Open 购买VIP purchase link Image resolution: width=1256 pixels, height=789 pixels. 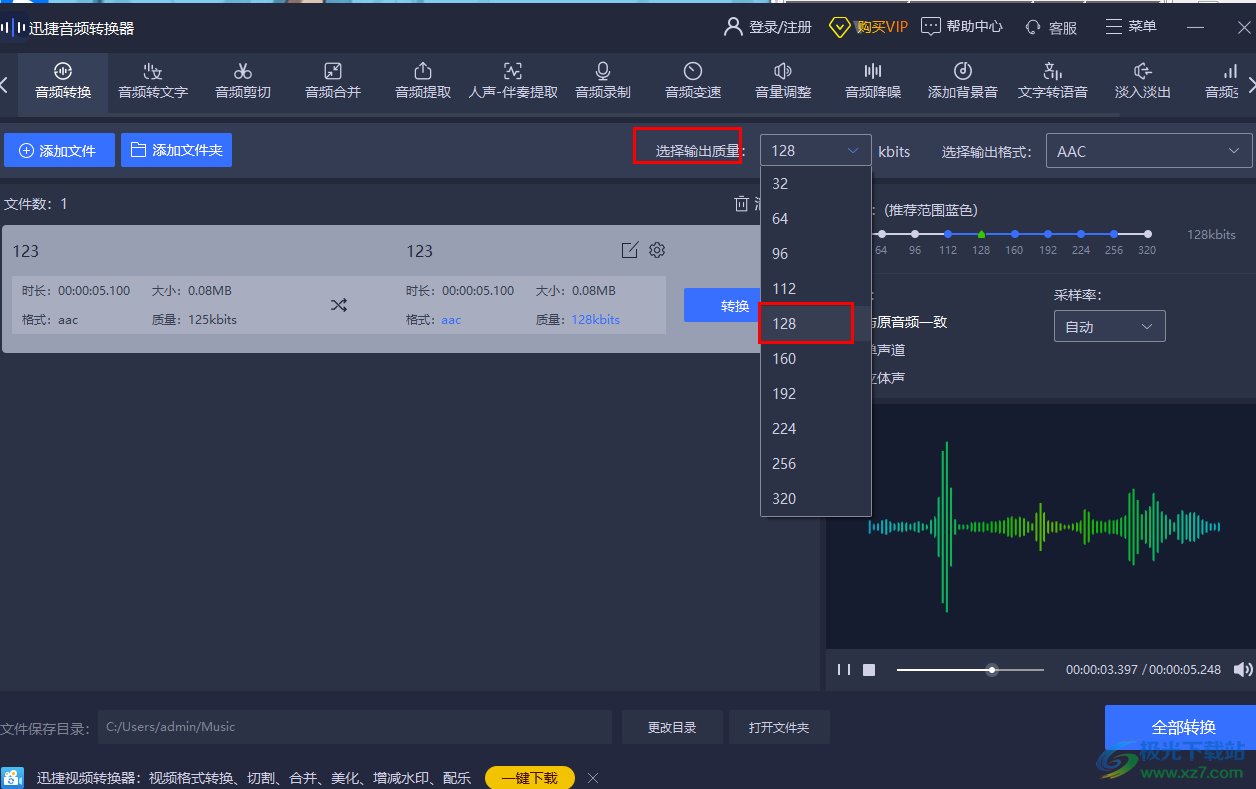(868, 27)
